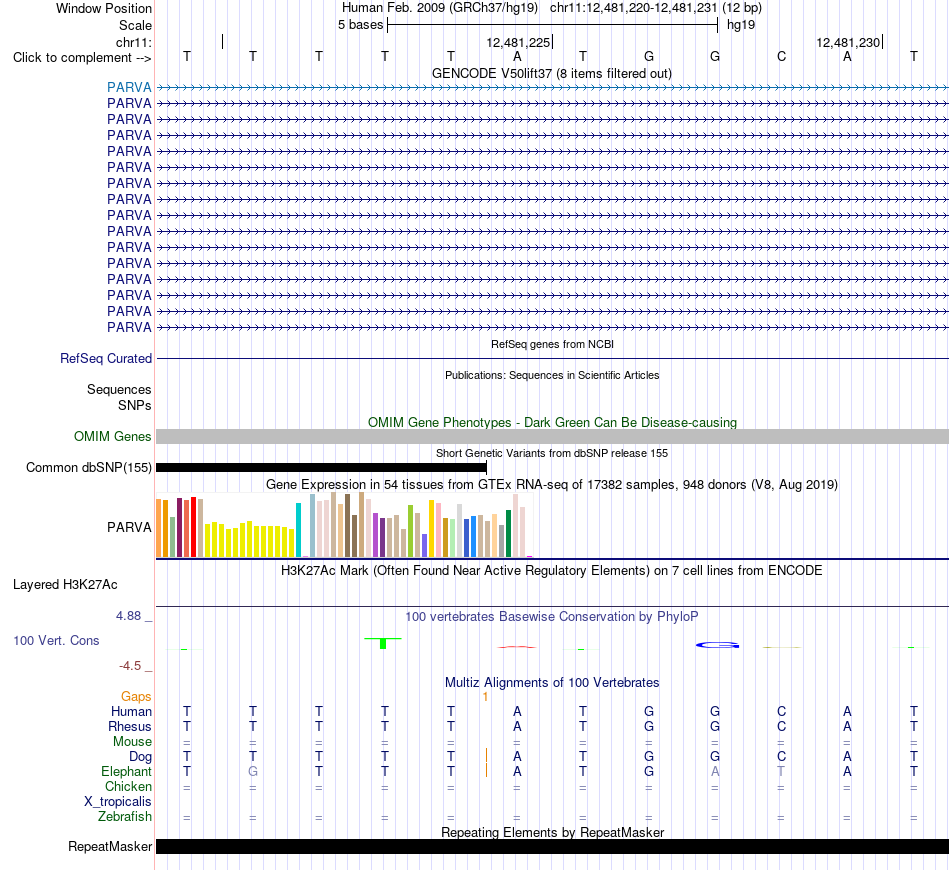Click the black Common dbSNP(155) variant bar
Image resolution: width=950 pixels, height=870 pixels.
[321, 468]
